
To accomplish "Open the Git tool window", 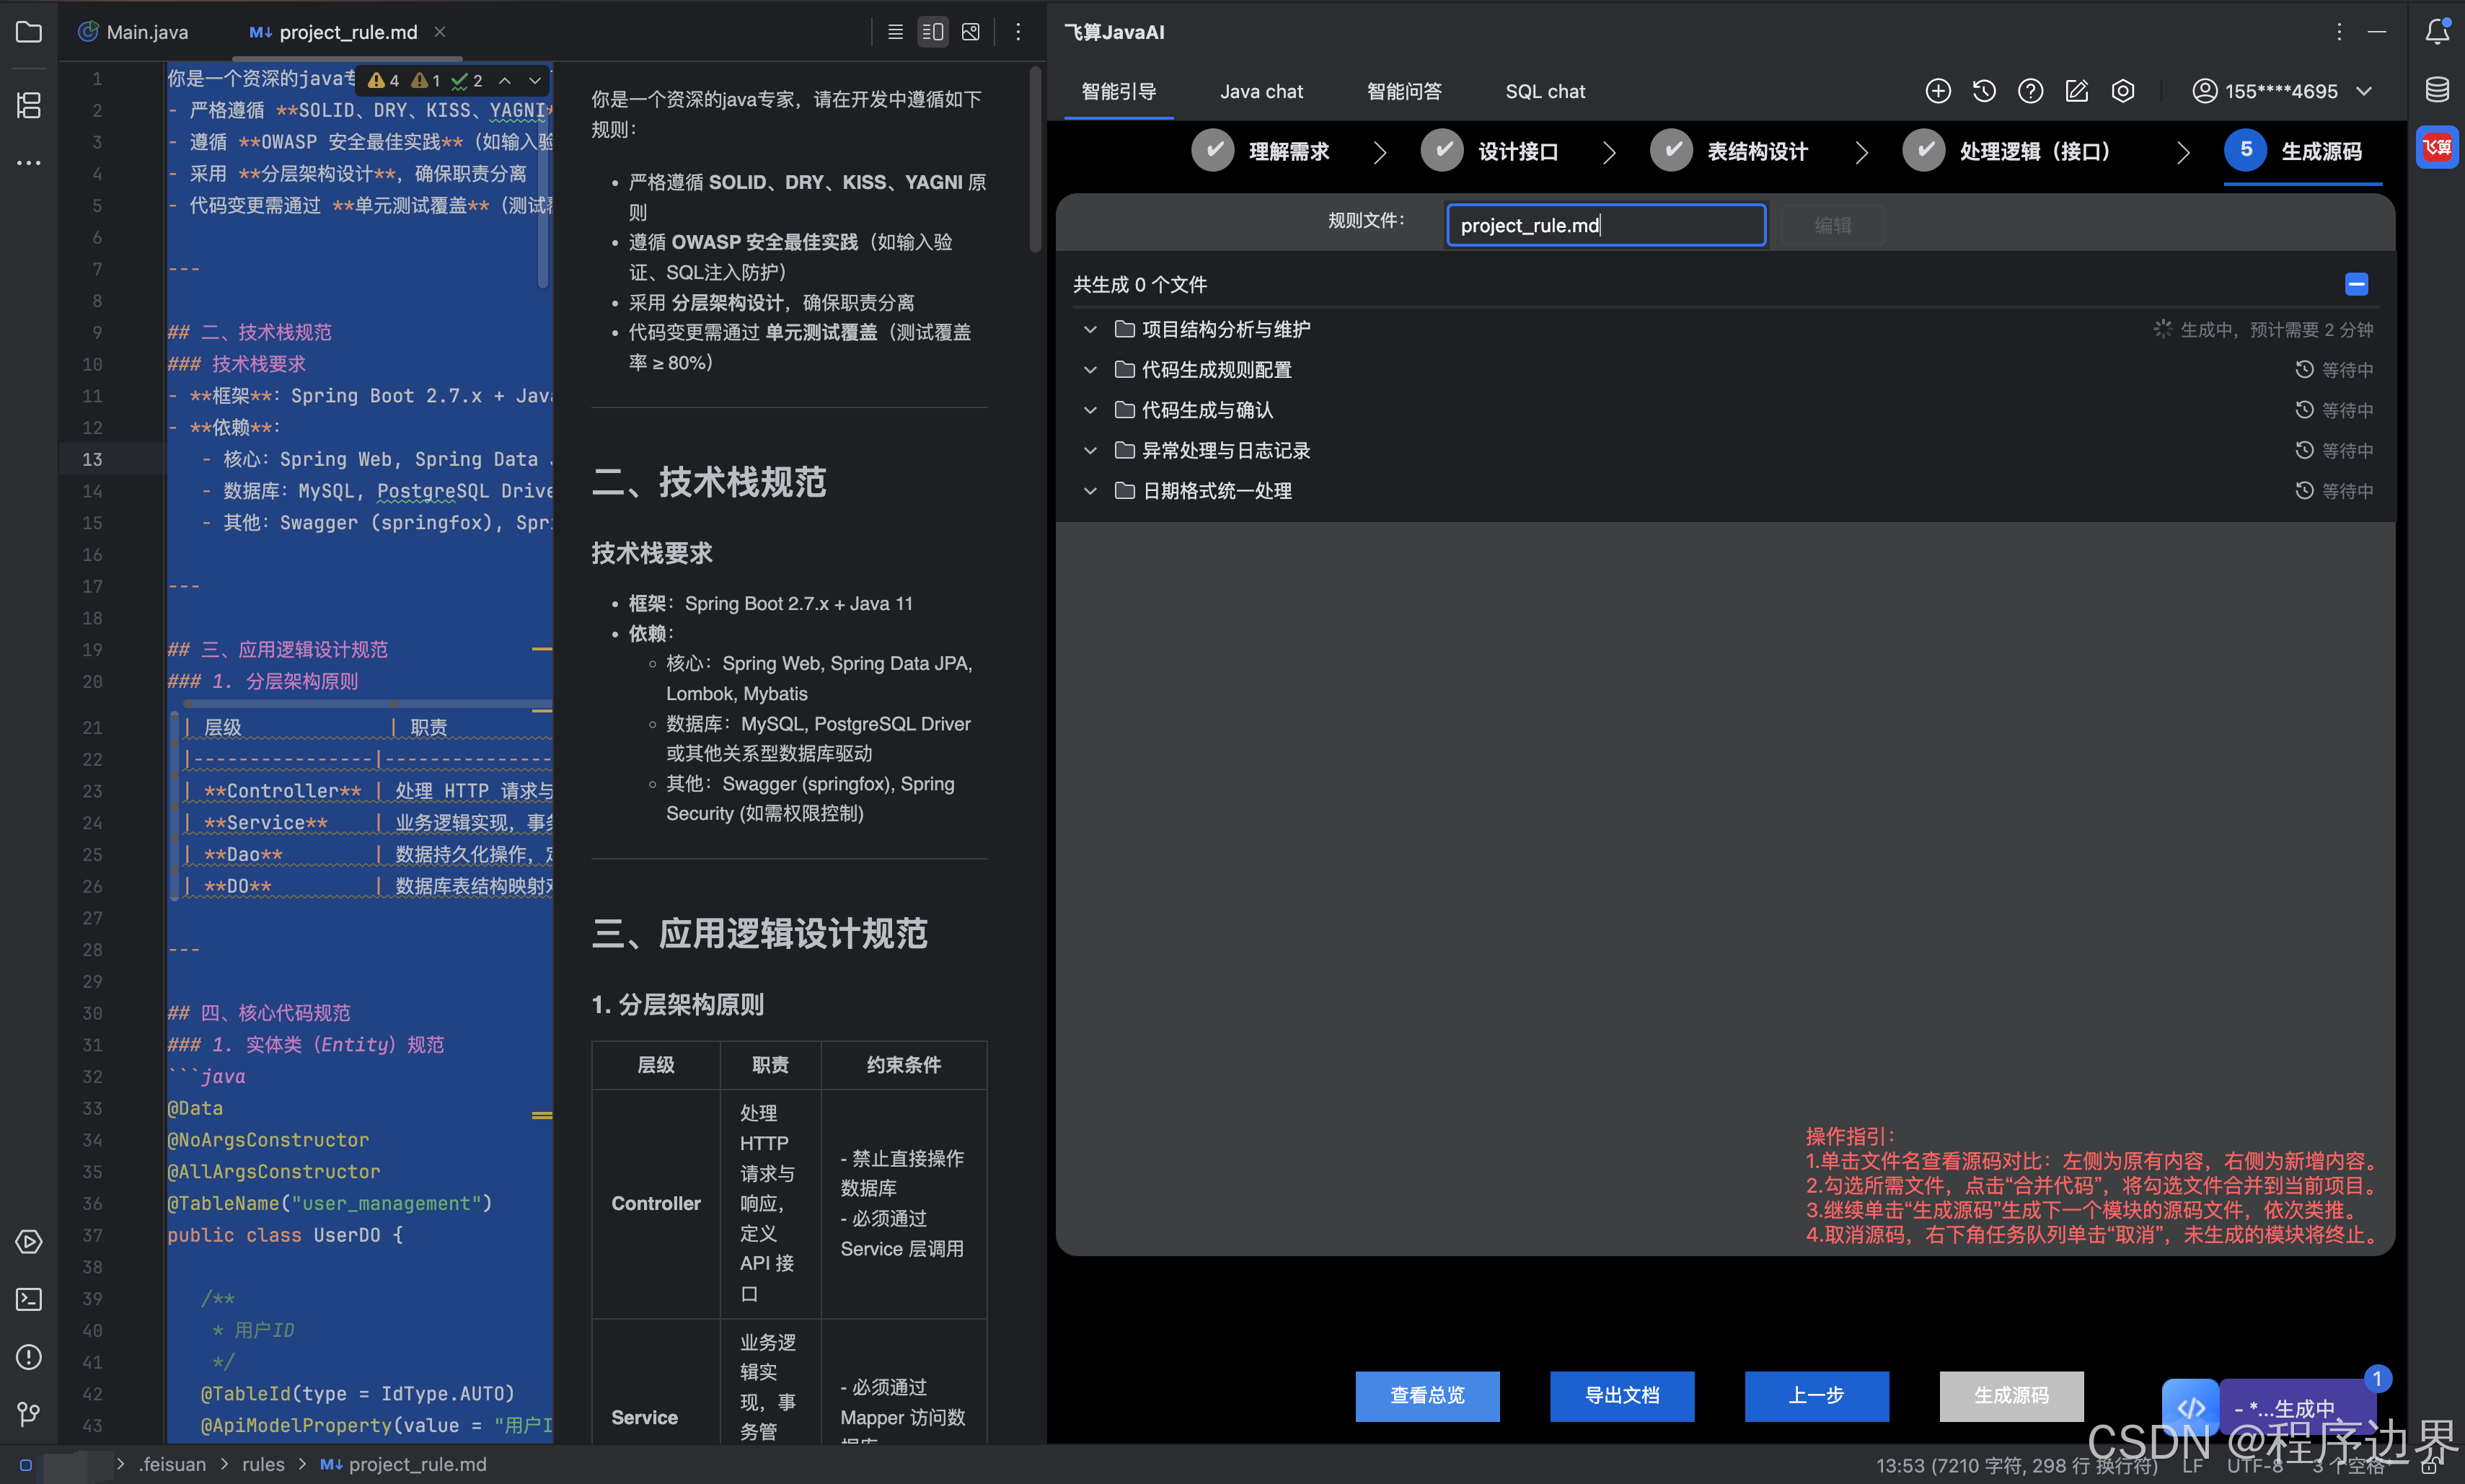I will point(29,1413).
